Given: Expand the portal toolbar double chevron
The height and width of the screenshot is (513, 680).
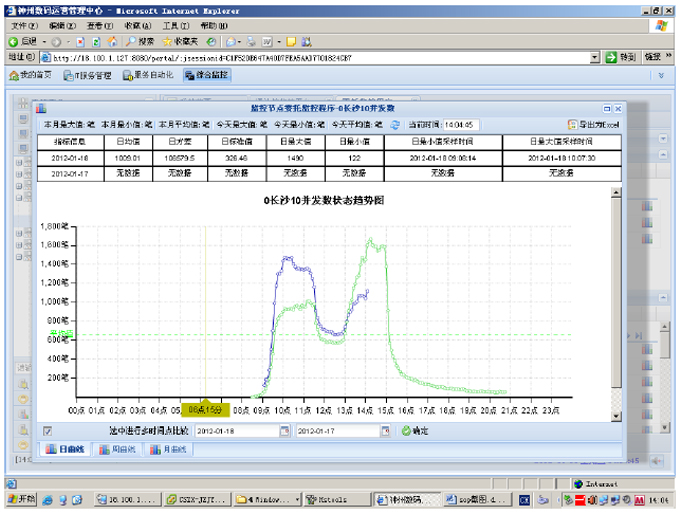Looking at the screenshot, I should (661, 75).
